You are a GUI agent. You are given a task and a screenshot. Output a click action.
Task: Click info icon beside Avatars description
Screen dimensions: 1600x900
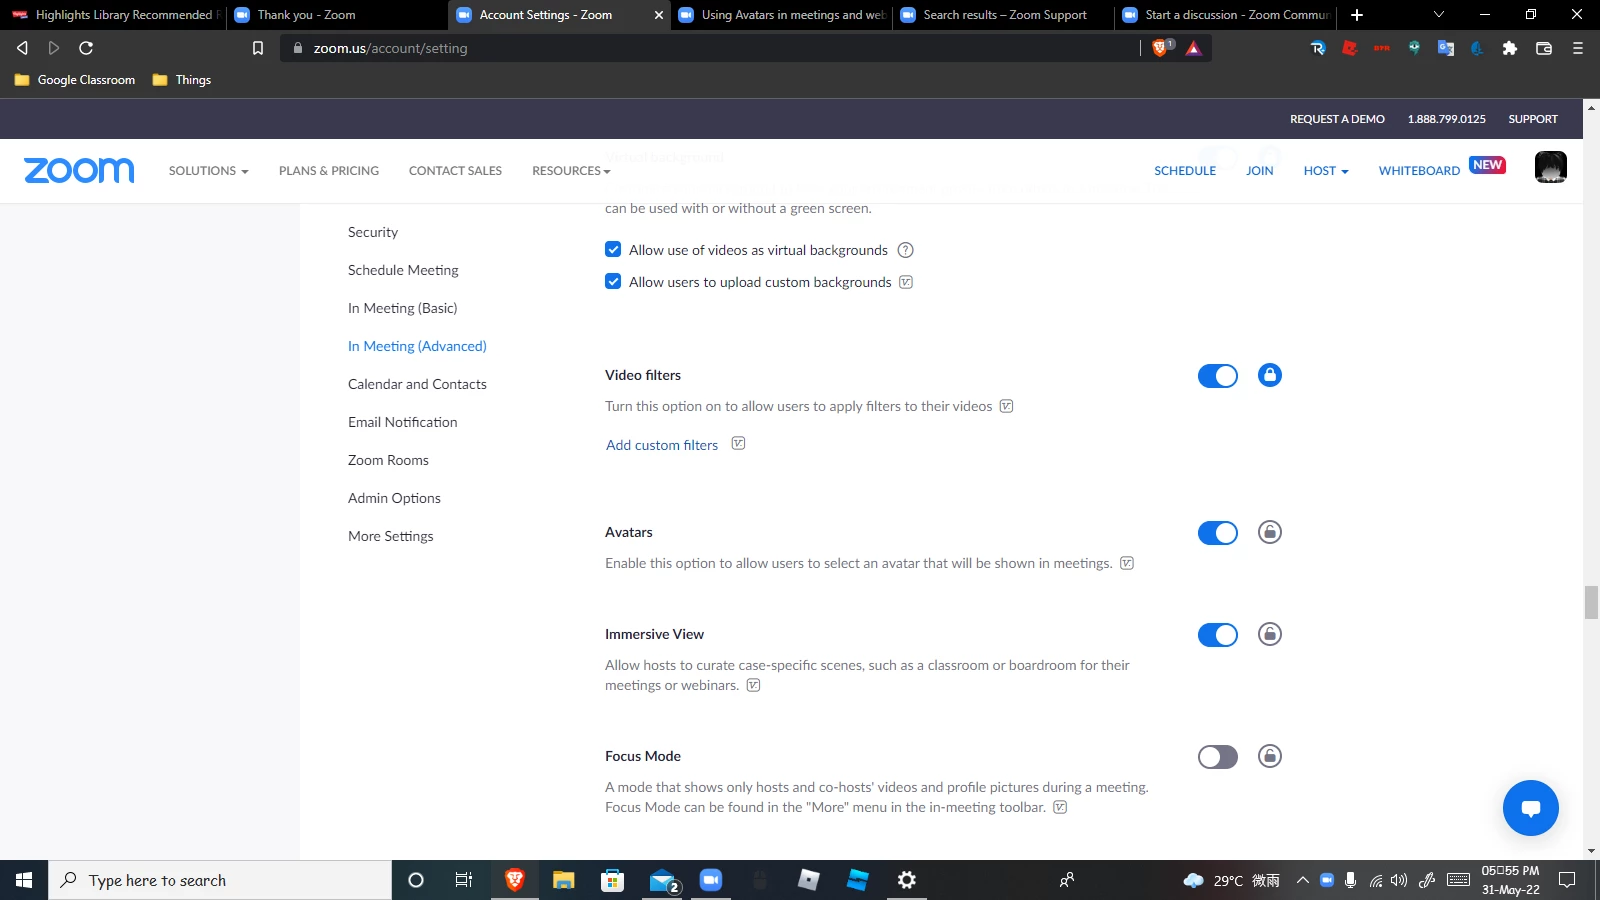(1127, 563)
